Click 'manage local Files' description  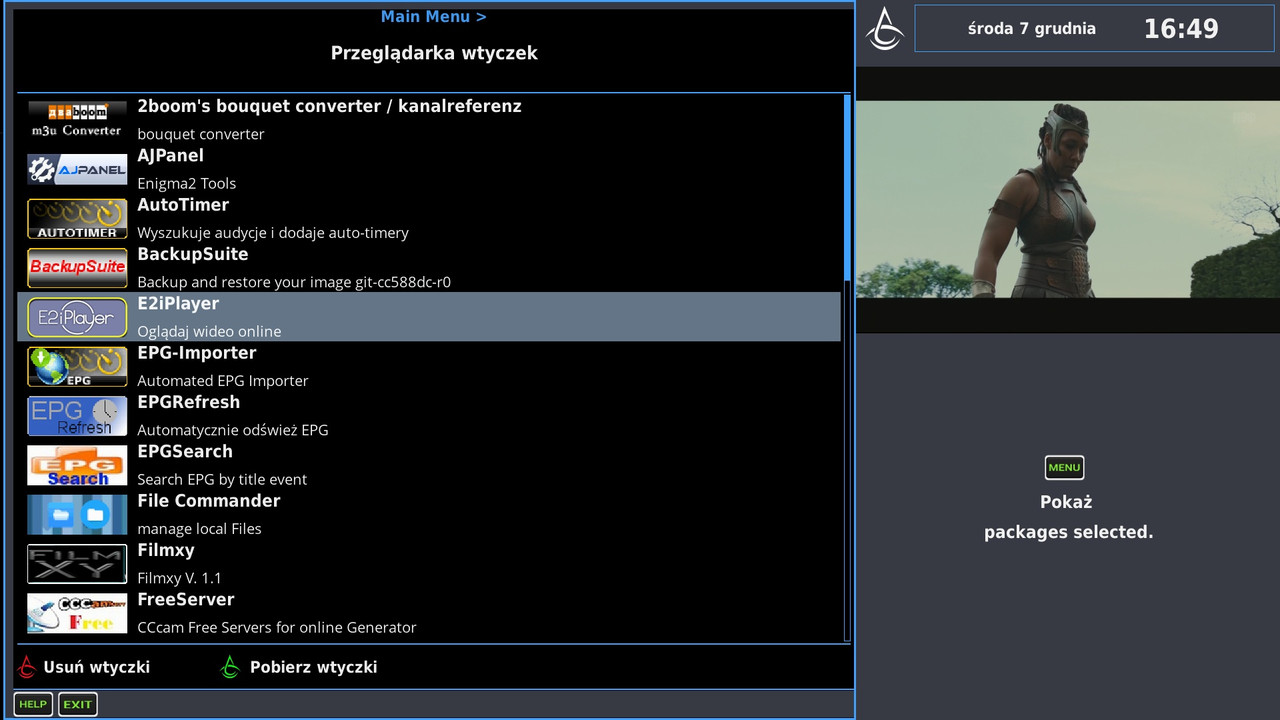[199, 529]
